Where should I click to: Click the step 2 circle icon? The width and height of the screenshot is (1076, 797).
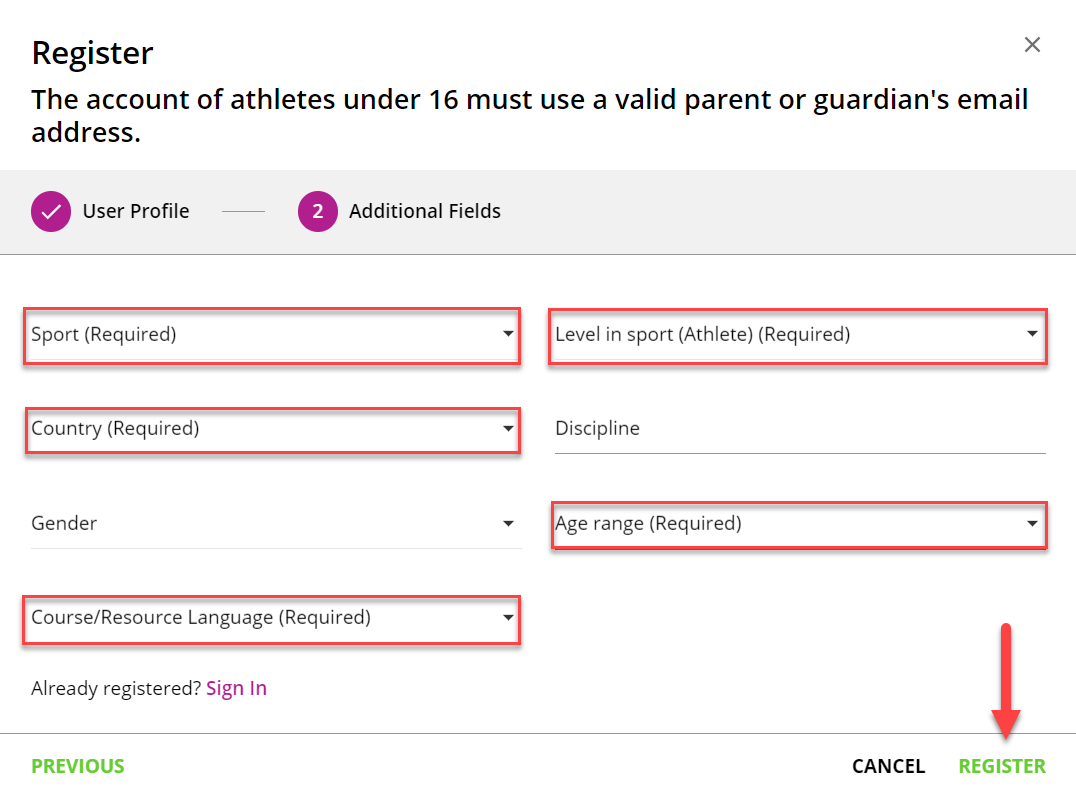[318, 211]
